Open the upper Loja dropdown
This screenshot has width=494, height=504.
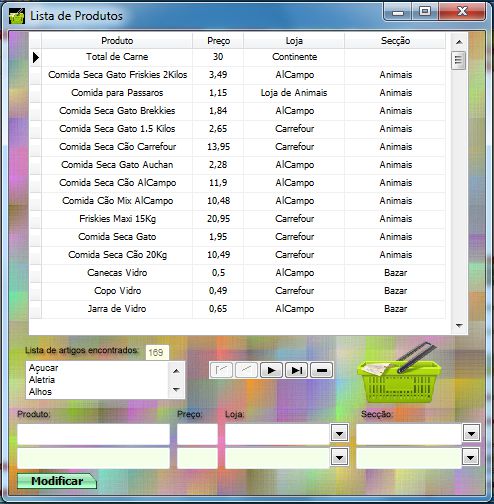(x=339, y=433)
